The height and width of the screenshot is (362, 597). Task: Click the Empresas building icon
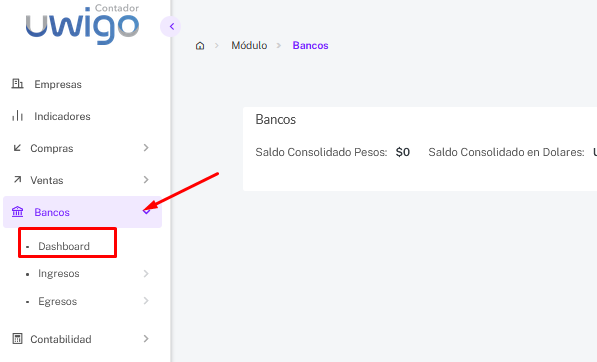pyautogui.click(x=18, y=83)
